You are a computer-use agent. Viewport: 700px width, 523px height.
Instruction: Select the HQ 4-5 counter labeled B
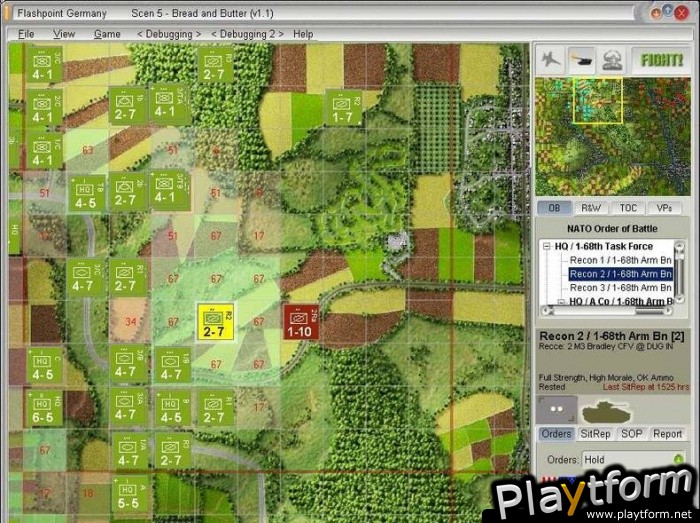(173, 407)
